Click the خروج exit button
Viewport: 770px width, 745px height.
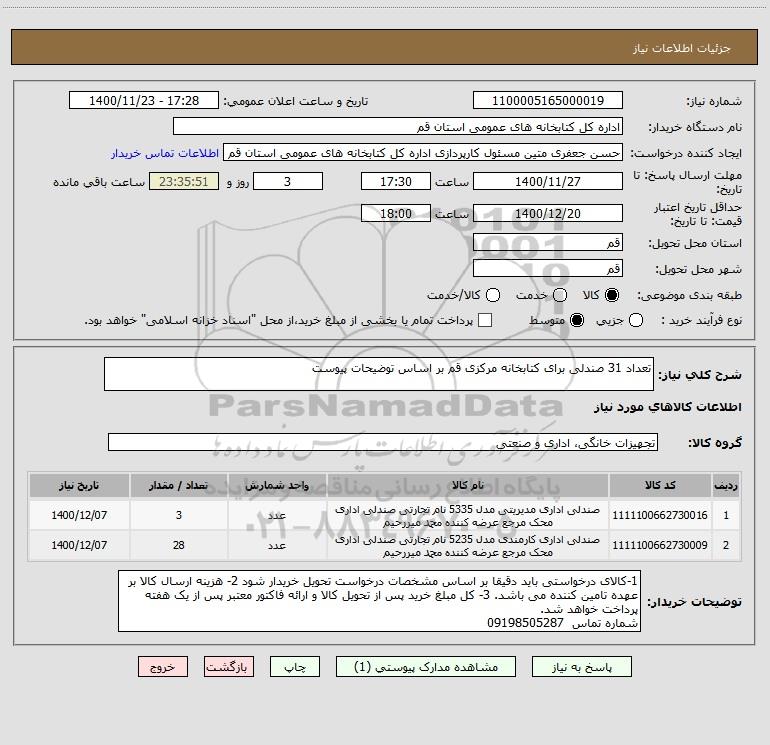coord(163,667)
